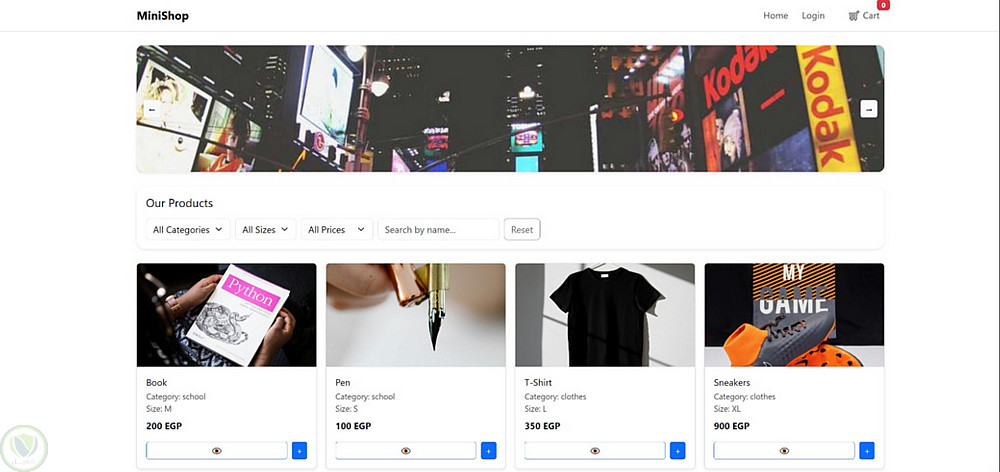Expand the All Categories dropdown

(188, 230)
